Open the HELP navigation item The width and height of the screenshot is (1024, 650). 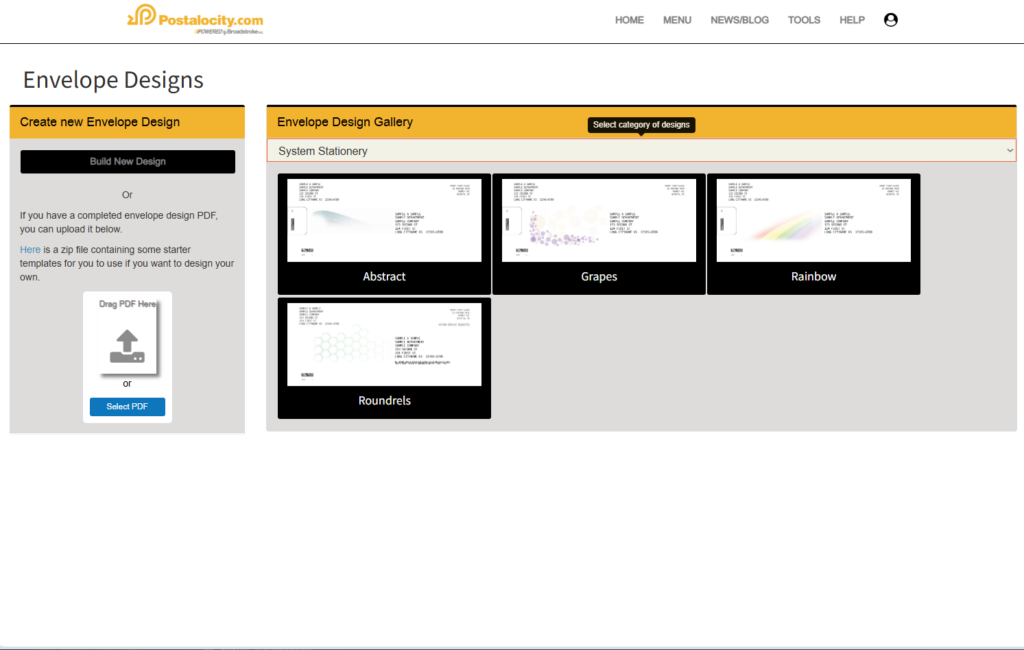(852, 20)
